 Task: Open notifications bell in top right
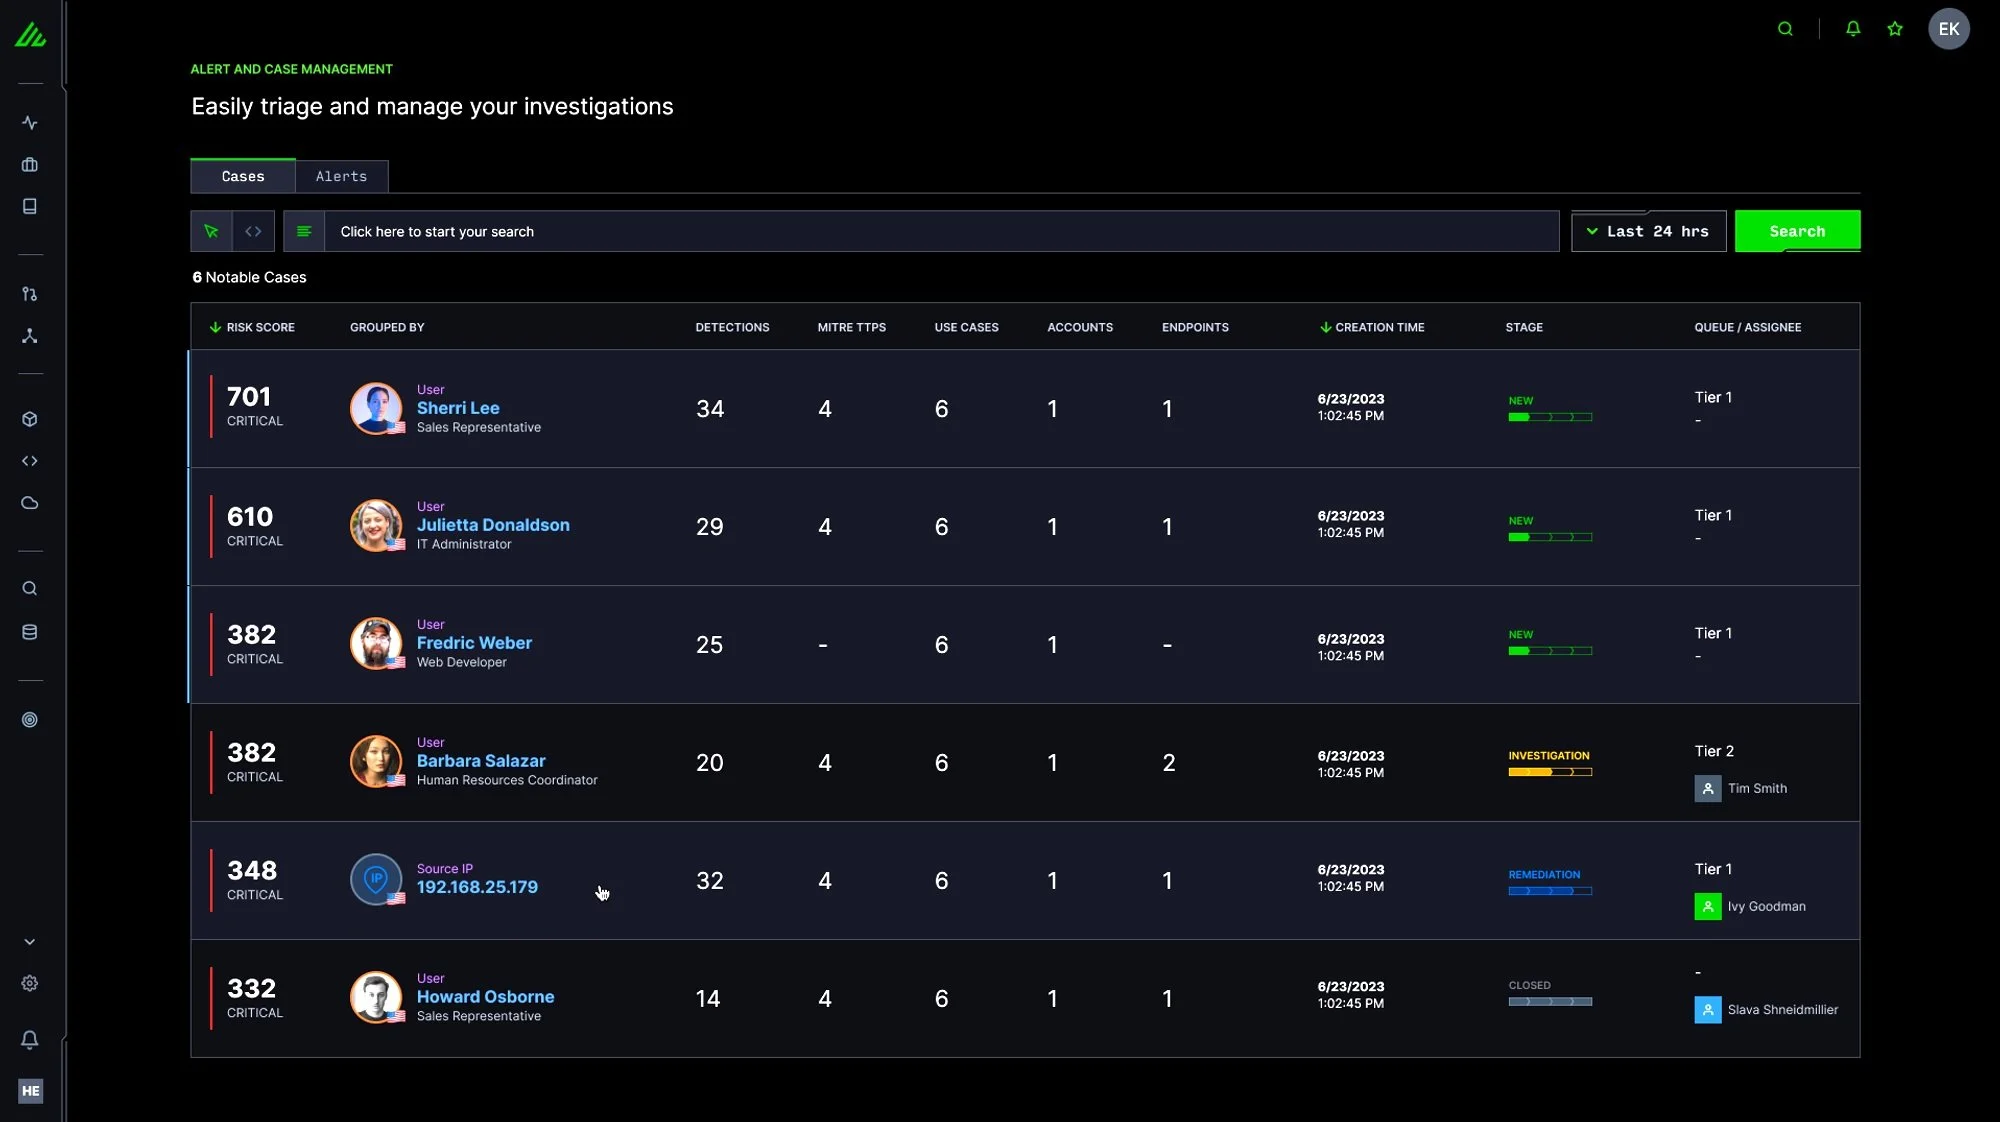1853,29
